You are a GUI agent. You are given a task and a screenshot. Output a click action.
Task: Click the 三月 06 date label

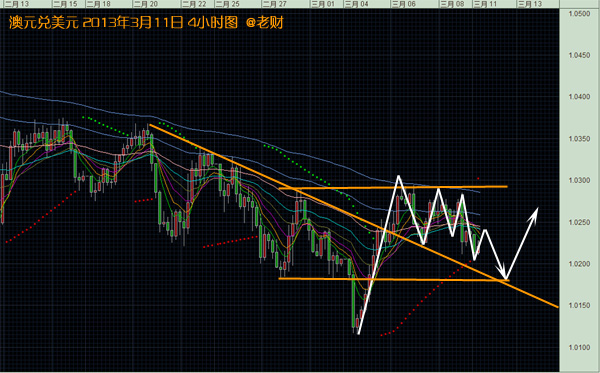pyautogui.click(x=403, y=4)
